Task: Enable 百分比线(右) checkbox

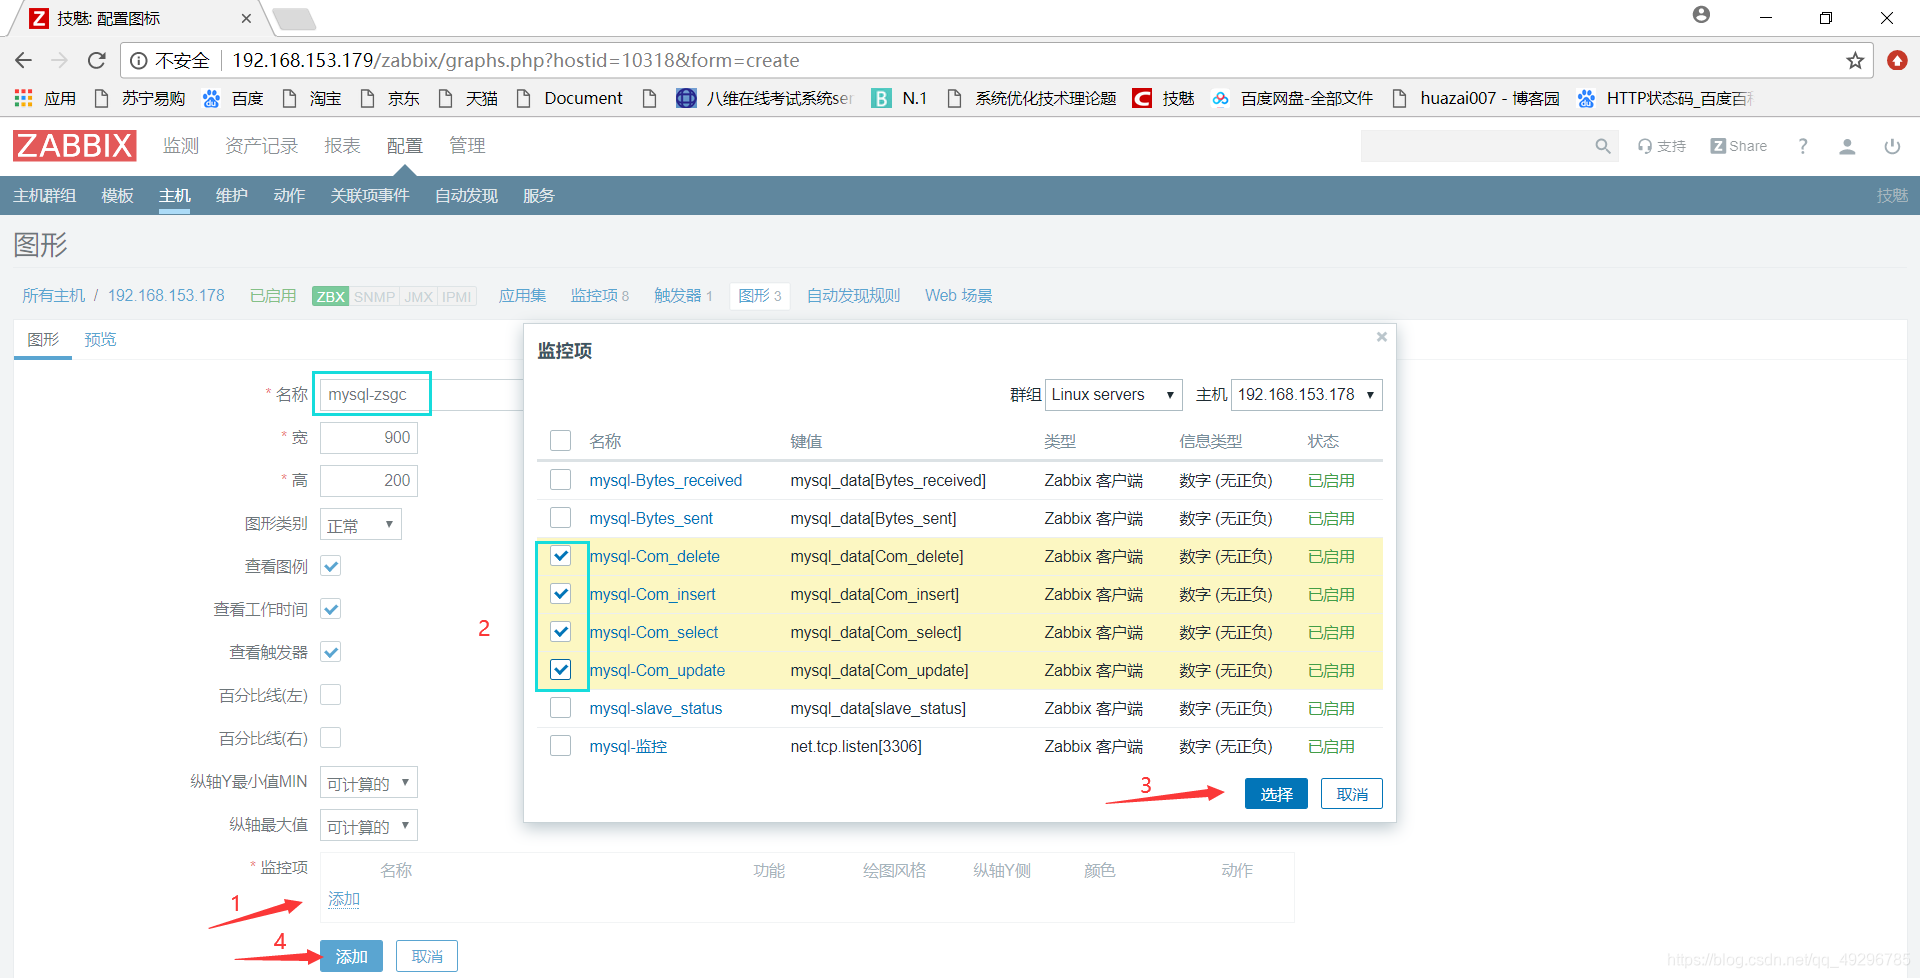Action: click(x=331, y=738)
